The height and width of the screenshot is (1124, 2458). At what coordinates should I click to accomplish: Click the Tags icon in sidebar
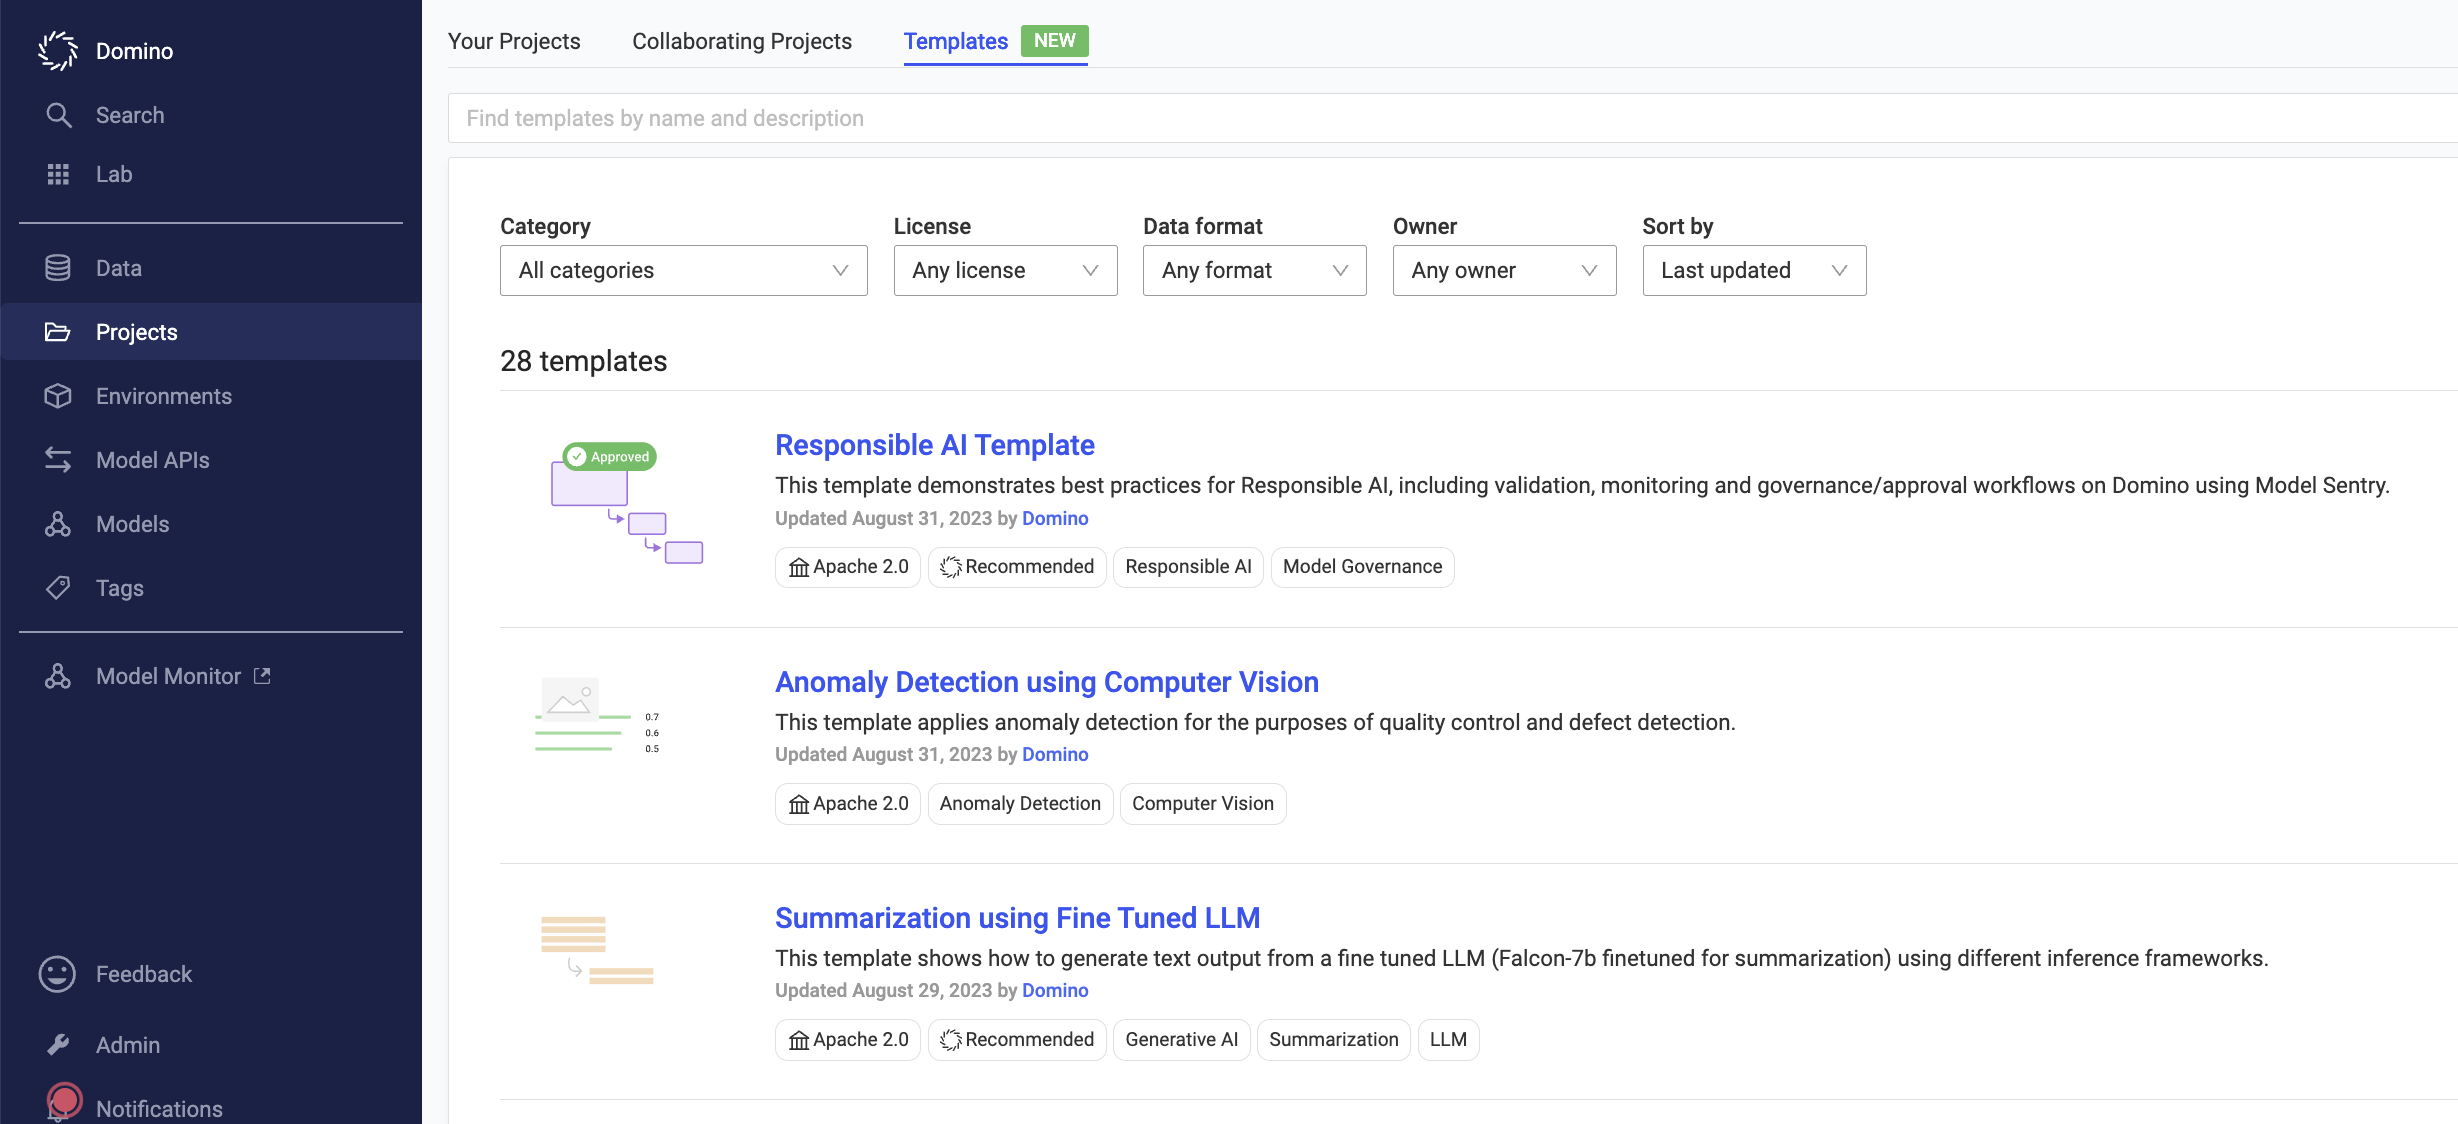[x=58, y=588]
